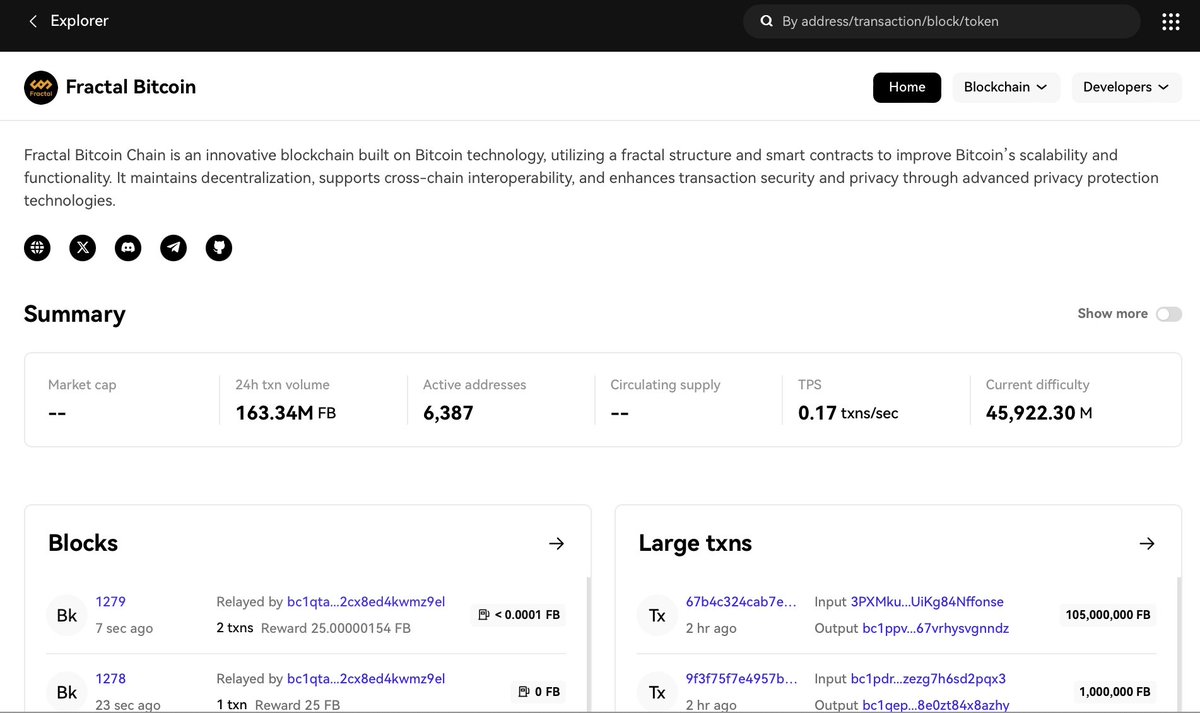This screenshot has height=713, width=1200.
Task: Open input address 3PXMku...UiKg84Nffonse
Action: coord(927,602)
